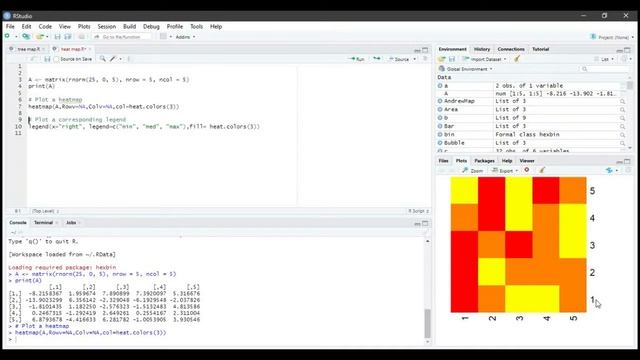Remove the current plot with the red X icon

coord(527,170)
